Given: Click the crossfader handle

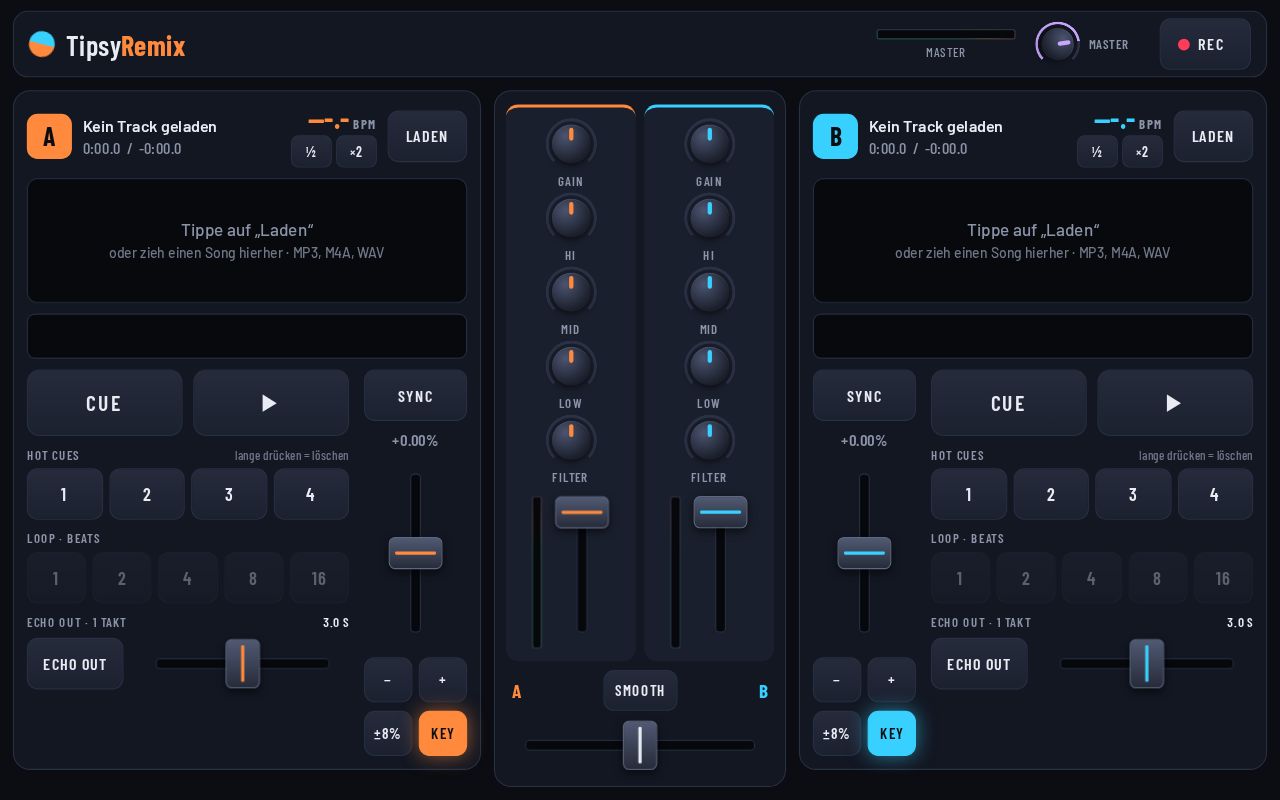Looking at the screenshot, I should [x=640, y=745].
